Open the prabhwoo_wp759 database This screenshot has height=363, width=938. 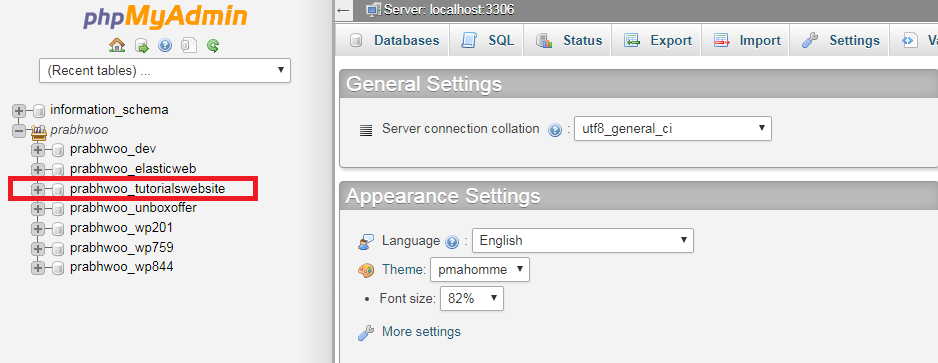click(121, 247)
